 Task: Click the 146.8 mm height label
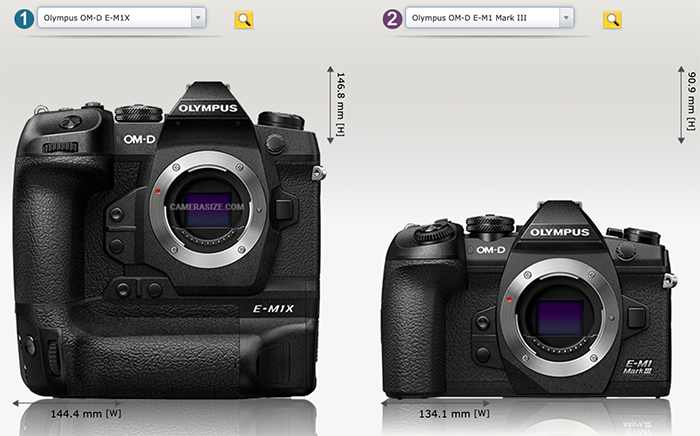coord(341,103)
